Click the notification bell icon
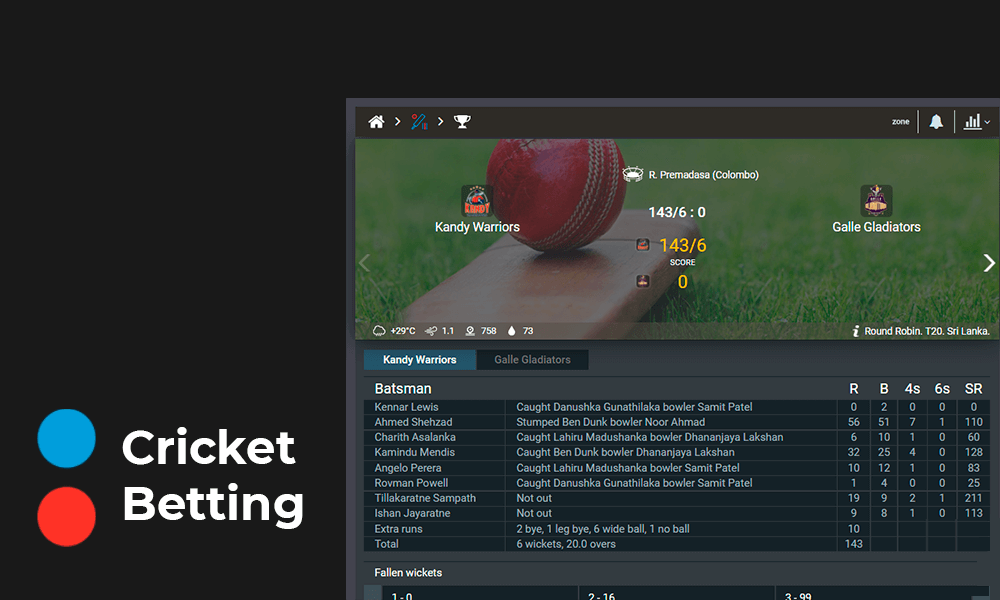This screenshot has width=1000, height=600. click(x=936, y=121)
